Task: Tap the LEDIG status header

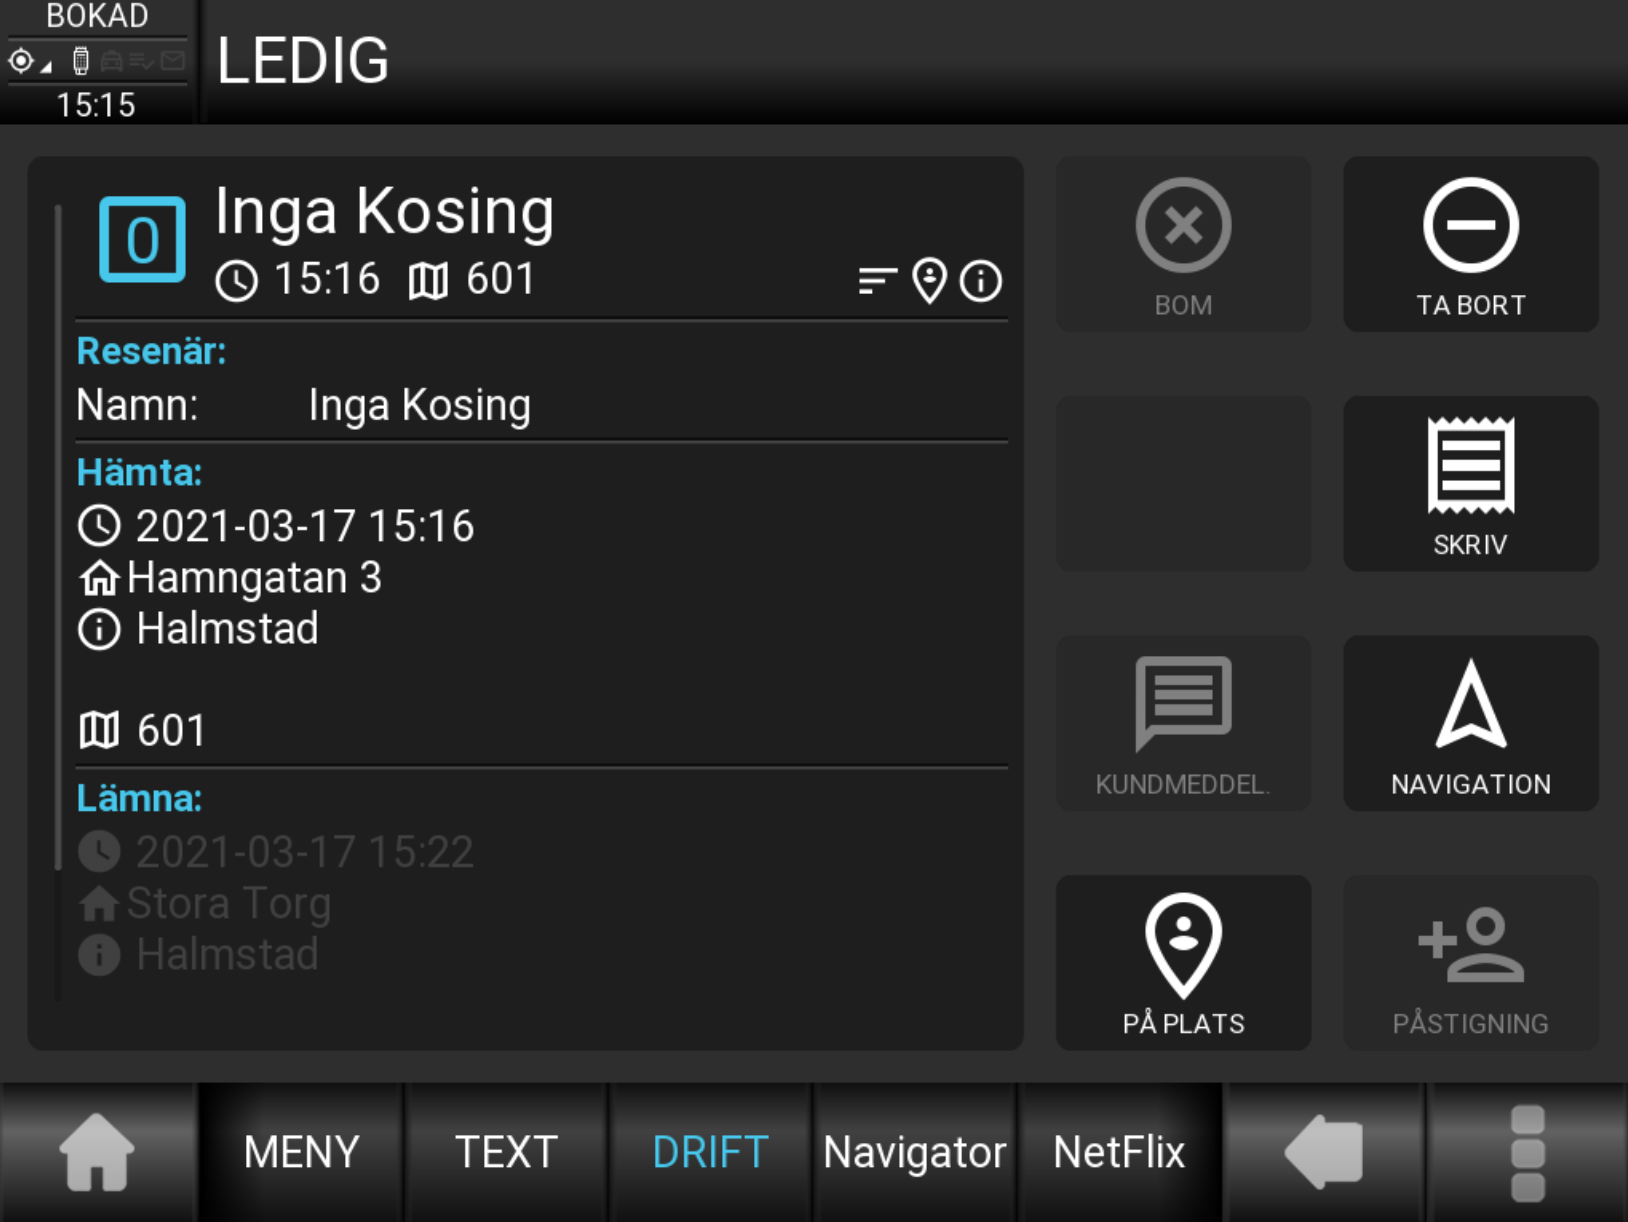Action: point(303,61)
